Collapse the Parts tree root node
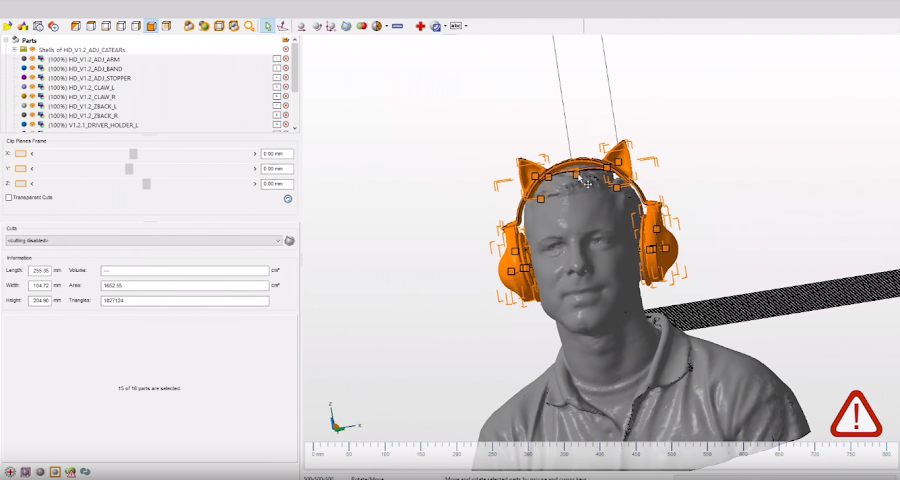The width and height of the screenshot is (900, 480). 6,40
